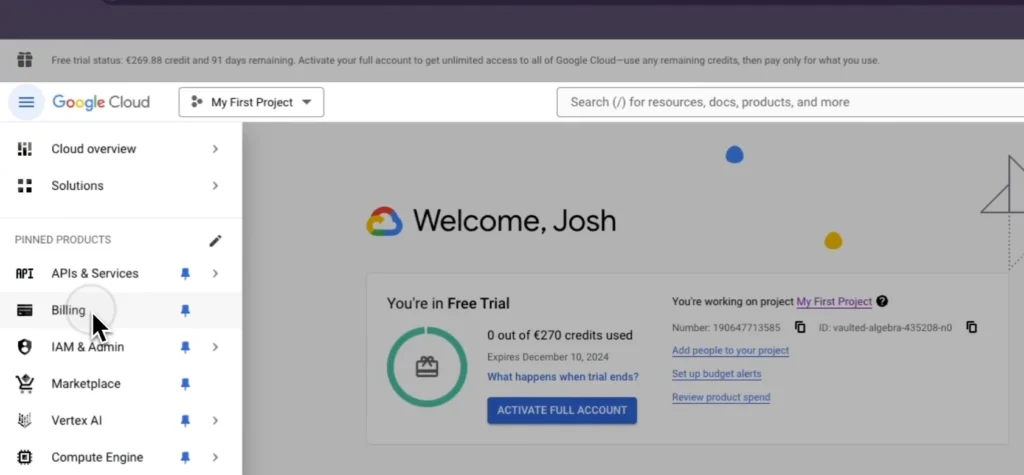This screenshot has width=1024, height=475.
Task: Open the hamburger navigation menu
Action: pos(26,102)
